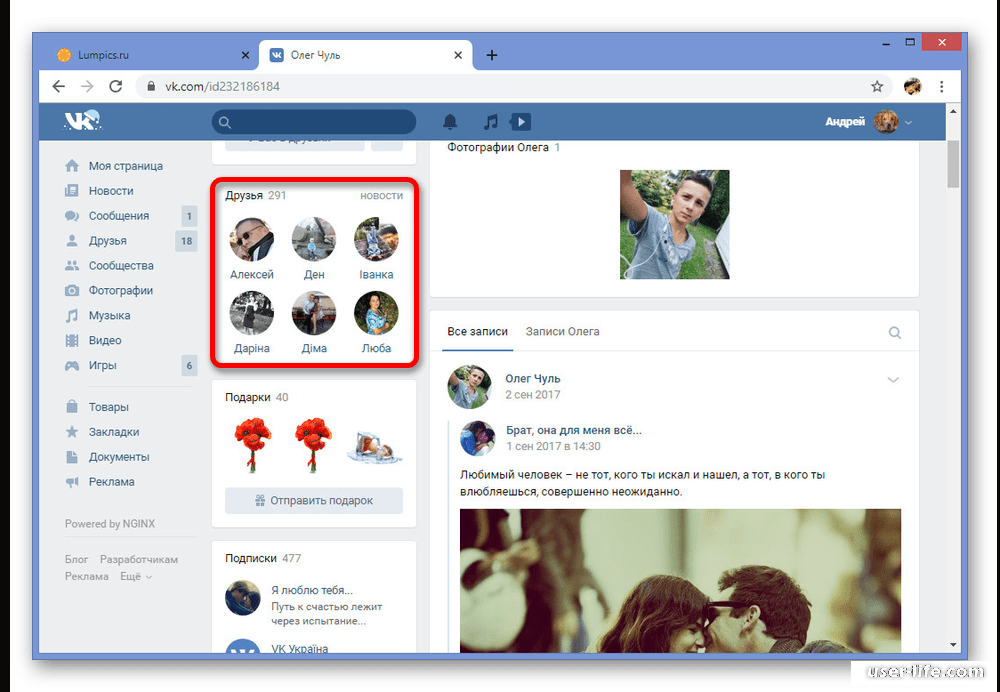
Task: Click the address bar URL vk.com/id232186184
Action: [x=222, y=86]
